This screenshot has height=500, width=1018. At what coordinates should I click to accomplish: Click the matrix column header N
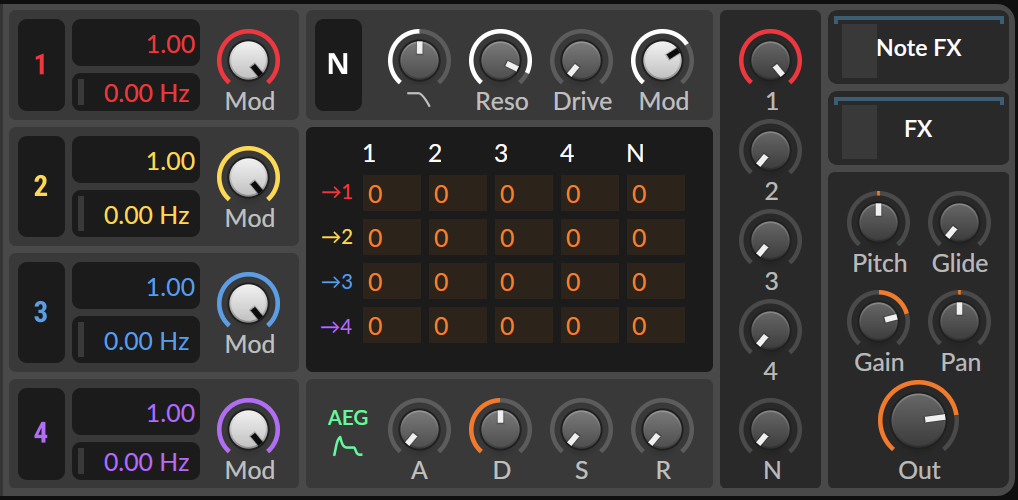click(635, 153)
